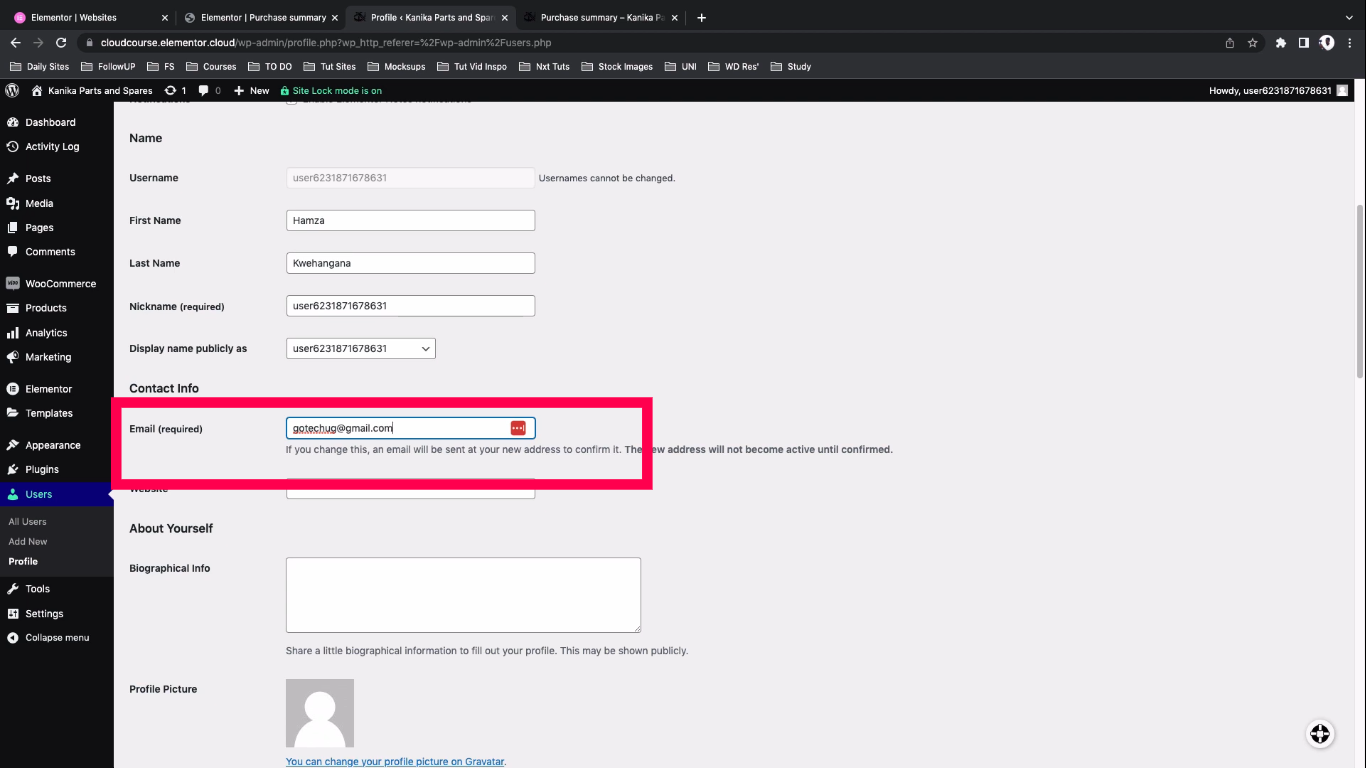Open browser extensions puzzle icon

pyautogui.click(x=1280, y=43)
